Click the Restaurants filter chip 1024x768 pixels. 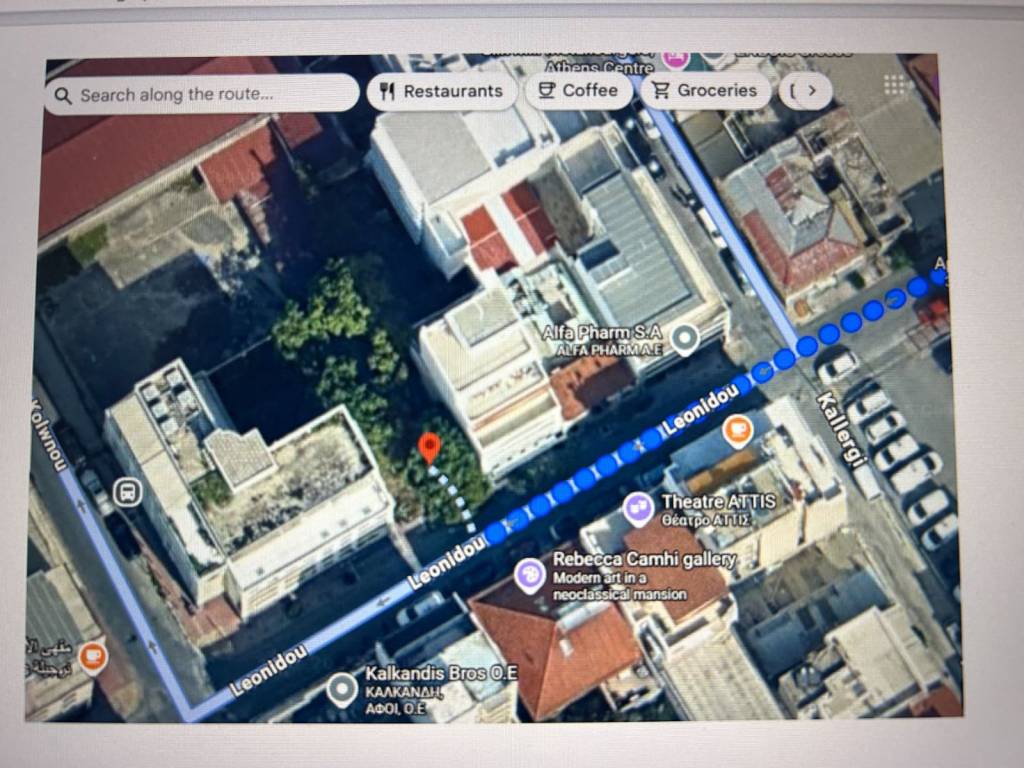(x=441, y=91)
